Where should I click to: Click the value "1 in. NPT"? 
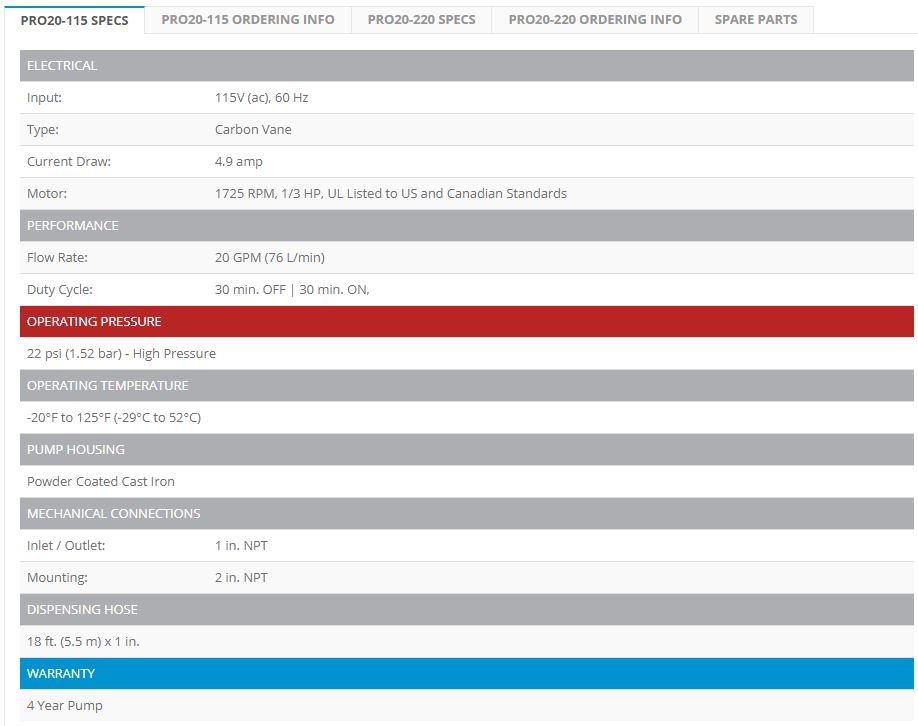tap(241, 546)
